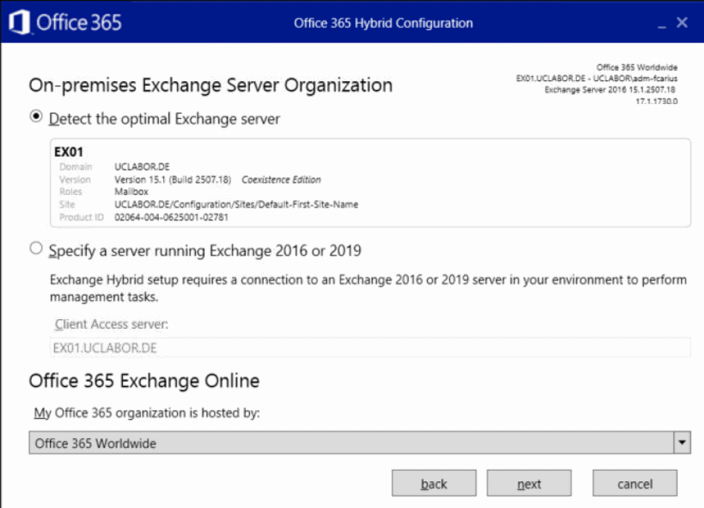Click the Mailbox roles value
The width and height of the screenshot is (704, 508).
click(x=131, y=192)
